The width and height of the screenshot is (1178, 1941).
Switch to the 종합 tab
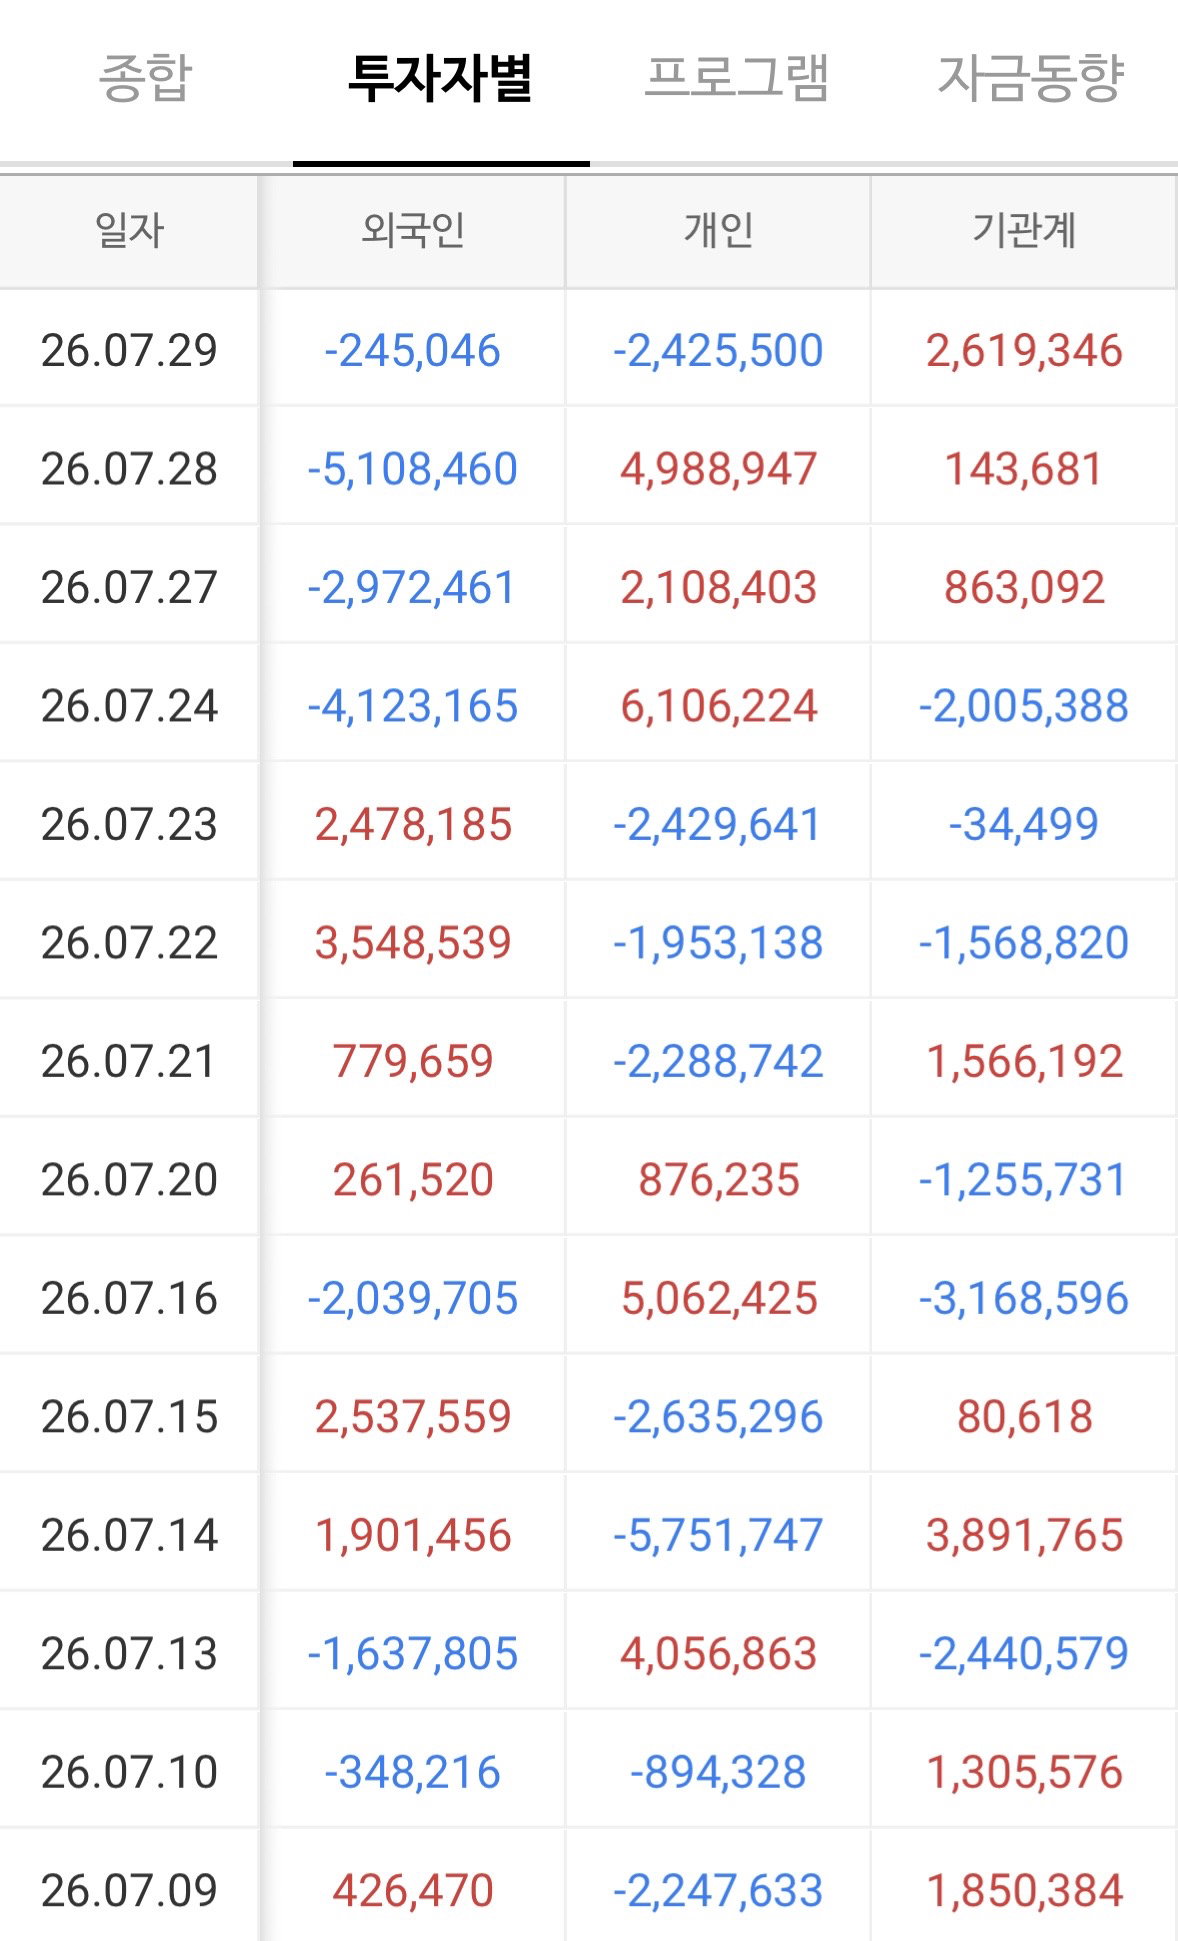point(146,78)
